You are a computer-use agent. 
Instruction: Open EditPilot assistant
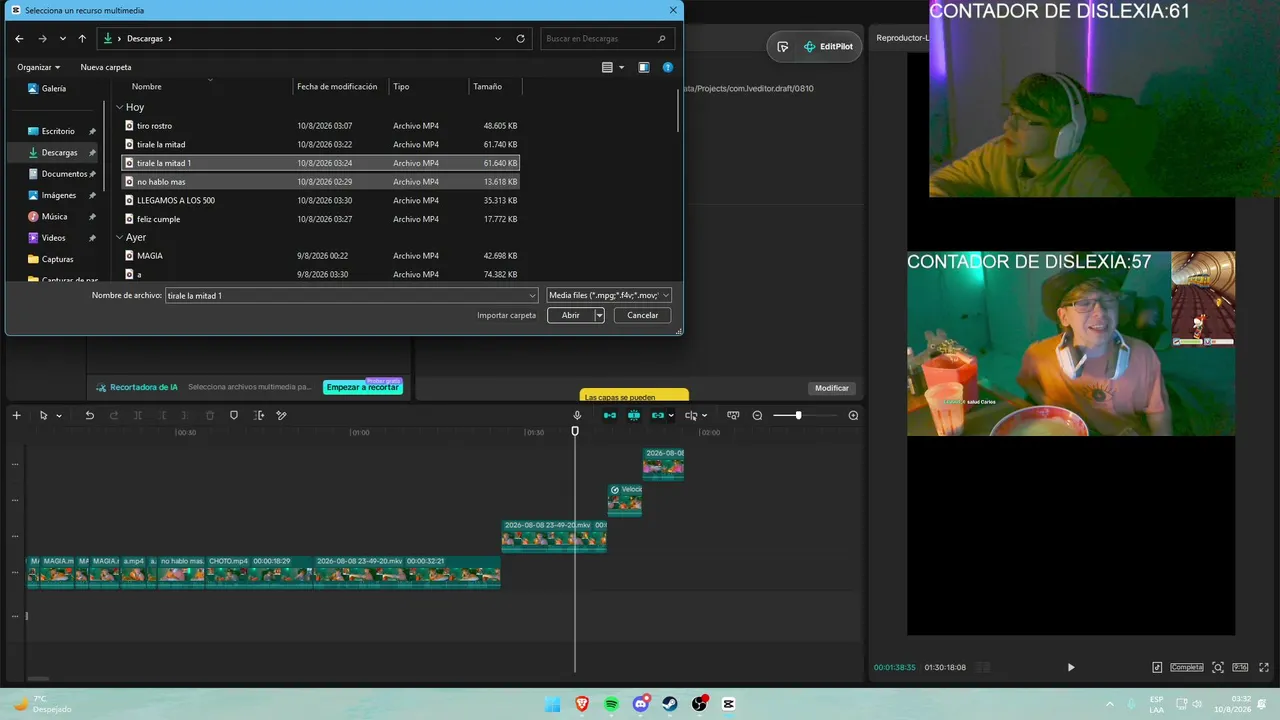coord(828,46)
